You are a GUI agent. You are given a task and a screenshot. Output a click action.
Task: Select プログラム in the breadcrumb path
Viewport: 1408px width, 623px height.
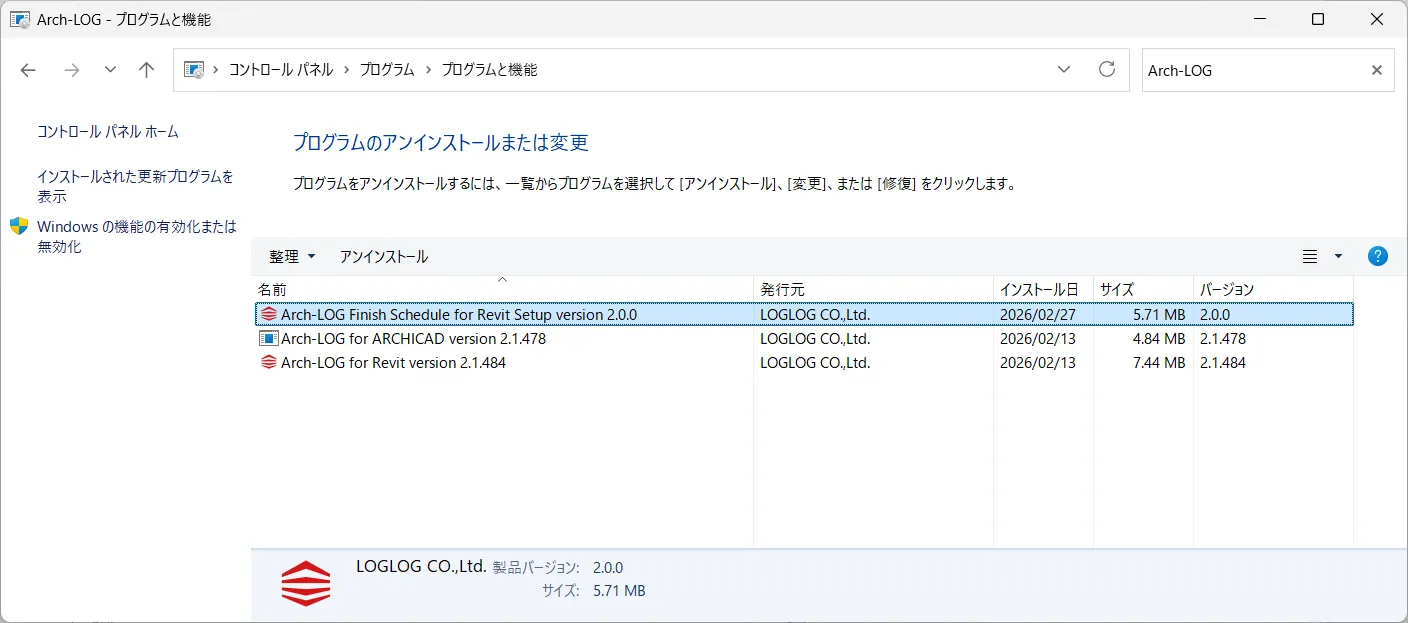387,70
